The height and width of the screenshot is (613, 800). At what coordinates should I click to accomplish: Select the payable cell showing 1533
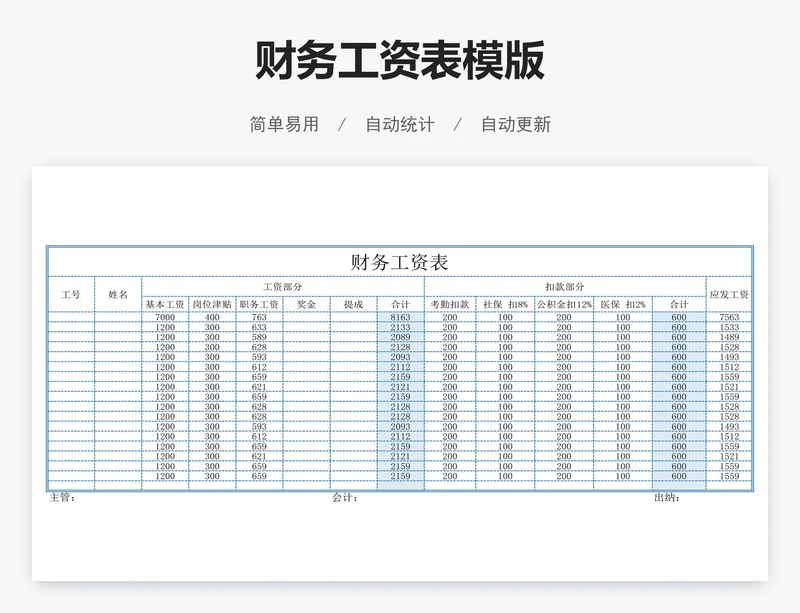pos(729,327)
